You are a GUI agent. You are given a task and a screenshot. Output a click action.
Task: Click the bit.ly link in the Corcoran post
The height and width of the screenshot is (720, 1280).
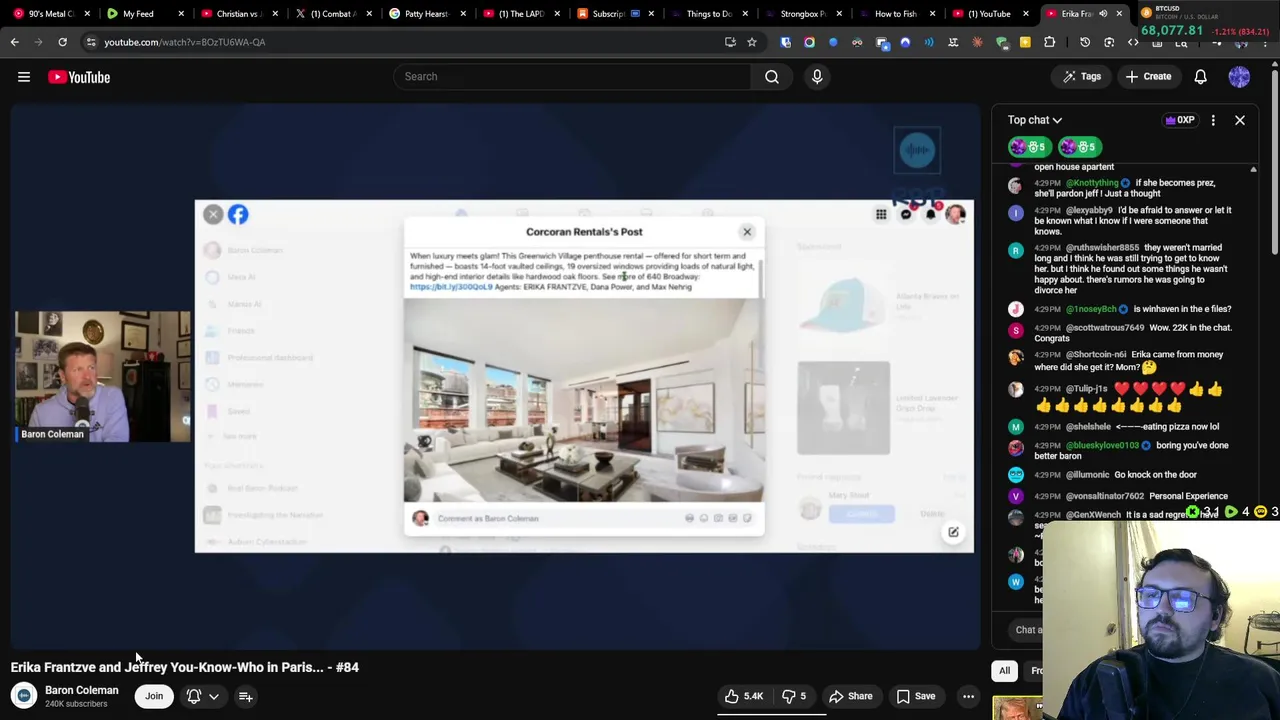point(451,287)
